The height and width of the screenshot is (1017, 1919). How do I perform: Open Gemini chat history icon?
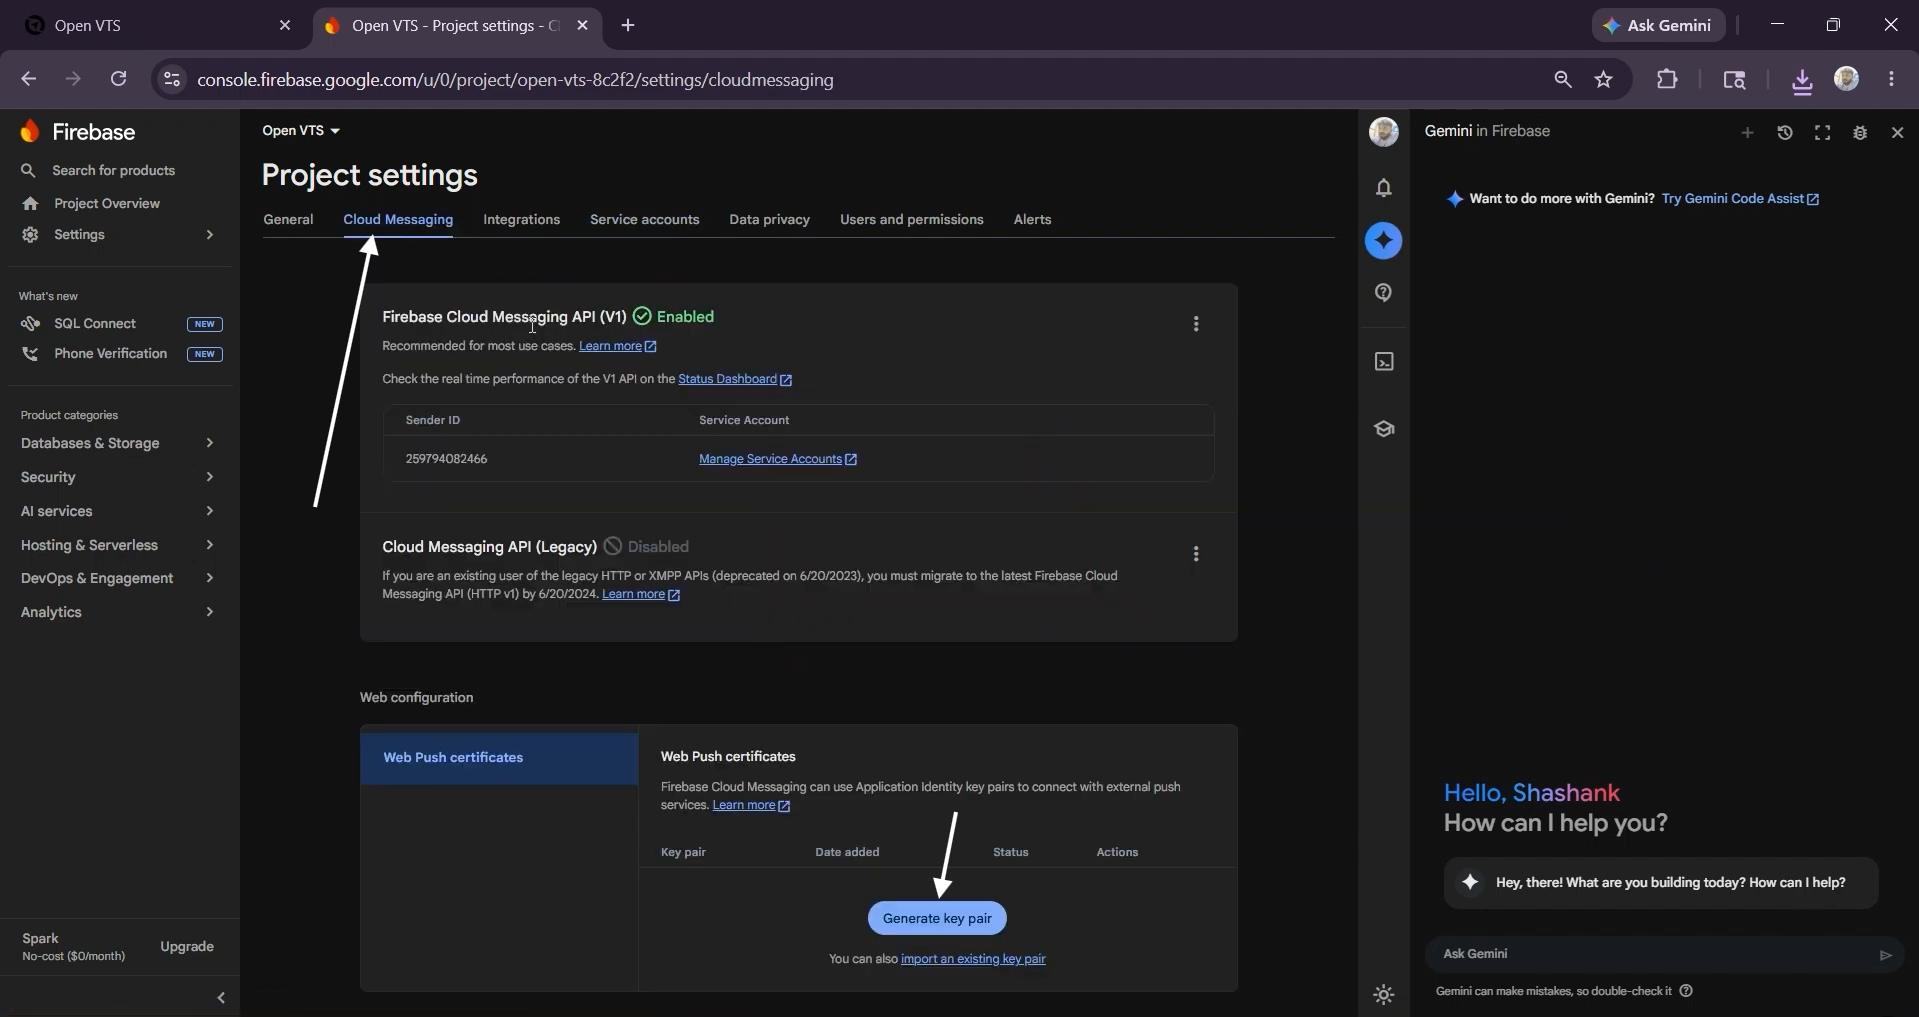(1785, 133)
